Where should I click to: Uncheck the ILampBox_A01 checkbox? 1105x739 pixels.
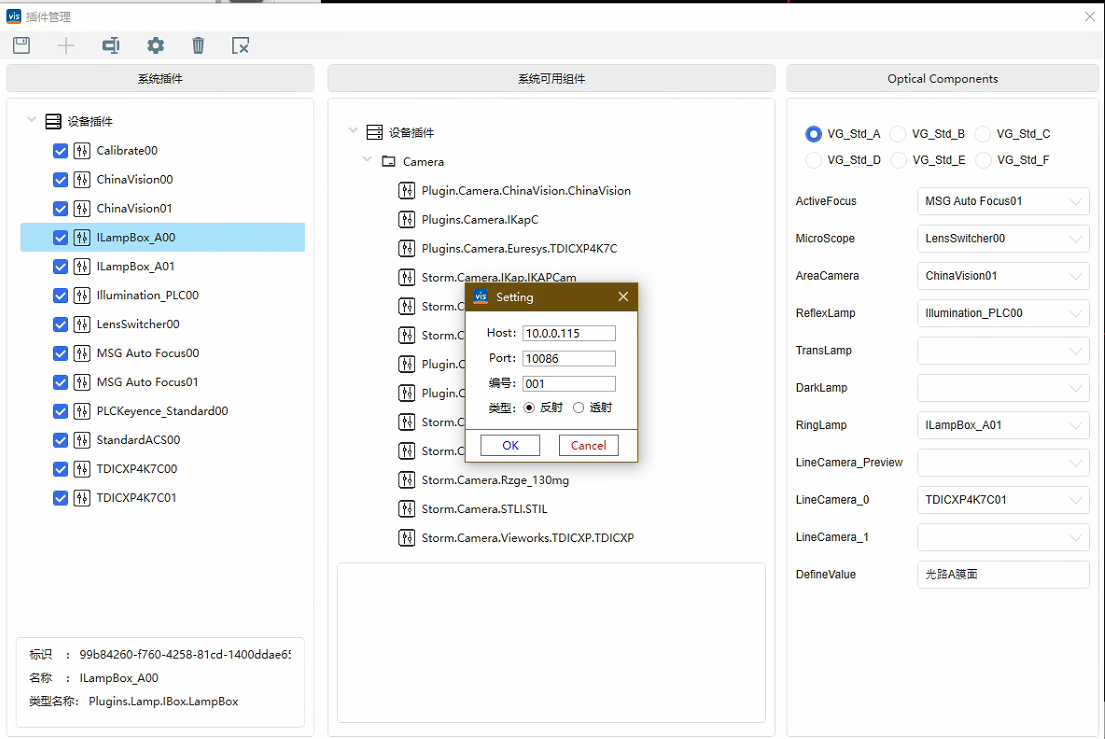coord(61,266)
